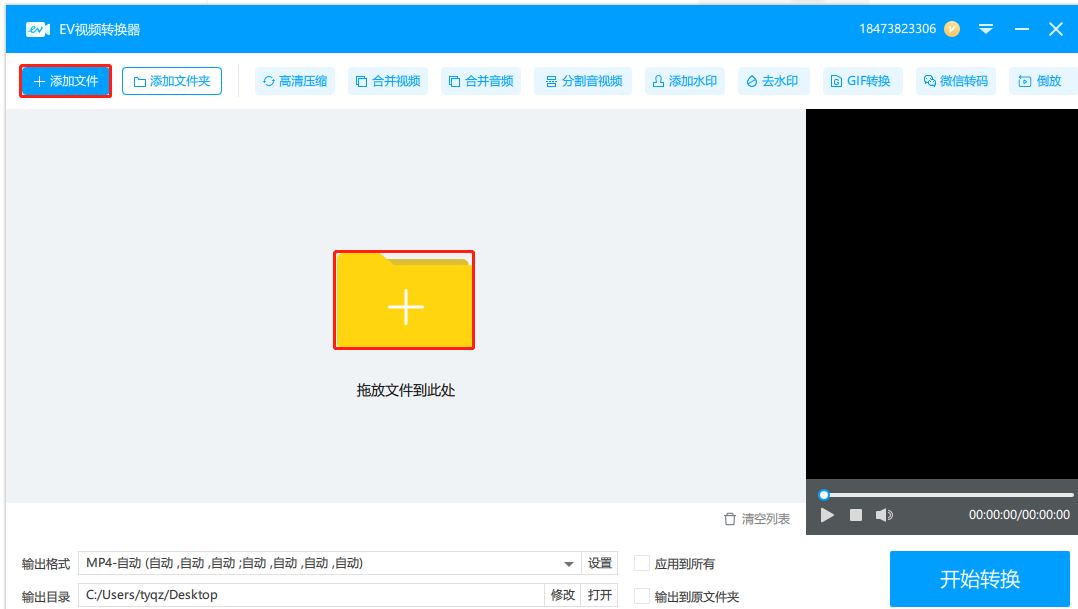Image resolution: width=1078 pixels, height=609 pixels.
Task: Select the 分割音视频 splitter tool
Action: (x=583, y=80)
